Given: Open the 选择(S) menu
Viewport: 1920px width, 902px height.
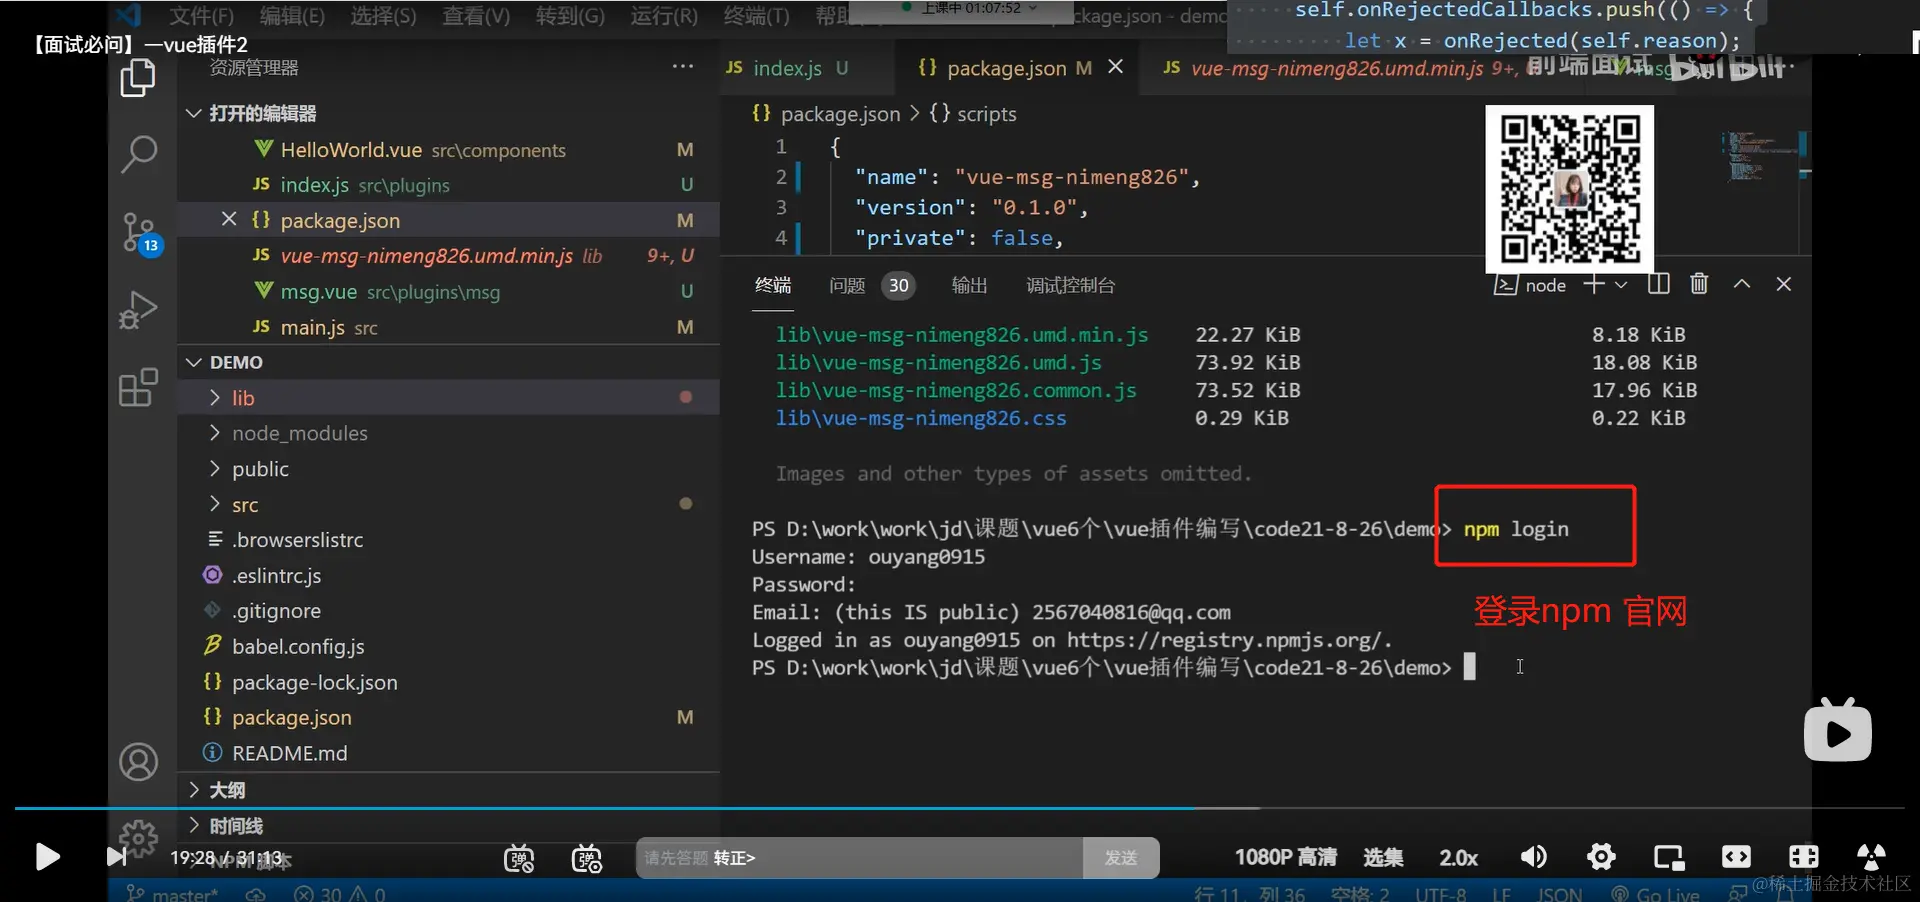Looking at the screenshot, I should pos(383,16).
